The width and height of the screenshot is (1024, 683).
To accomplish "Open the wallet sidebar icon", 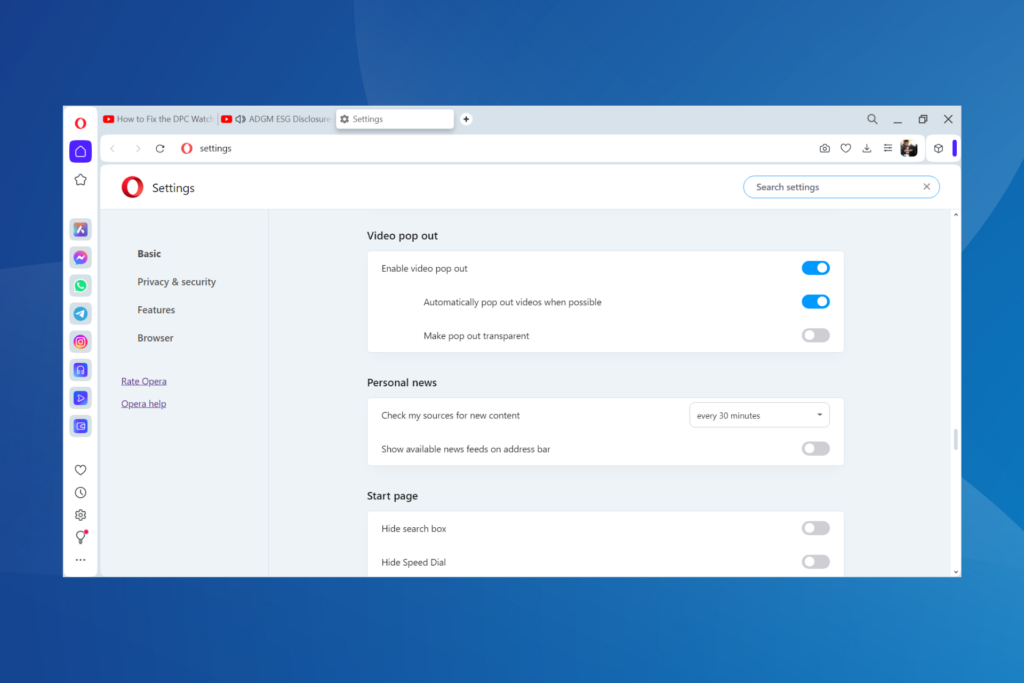I will 80,426.
